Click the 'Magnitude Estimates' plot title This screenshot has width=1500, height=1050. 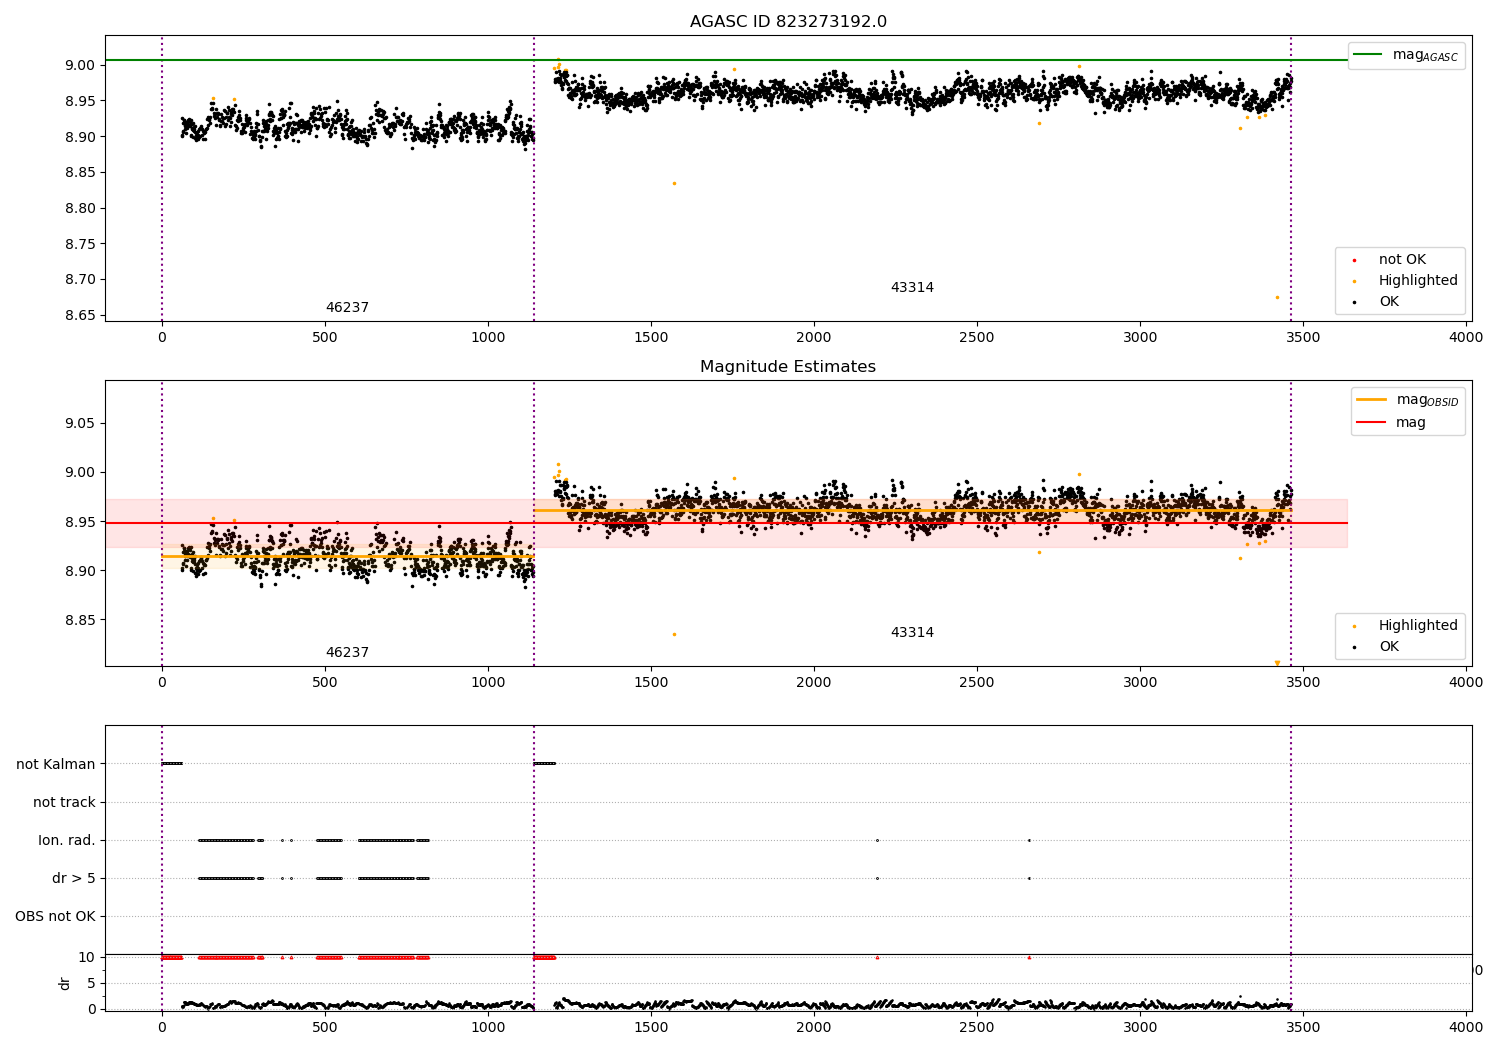pyautogui.click(x=788, y=367)
